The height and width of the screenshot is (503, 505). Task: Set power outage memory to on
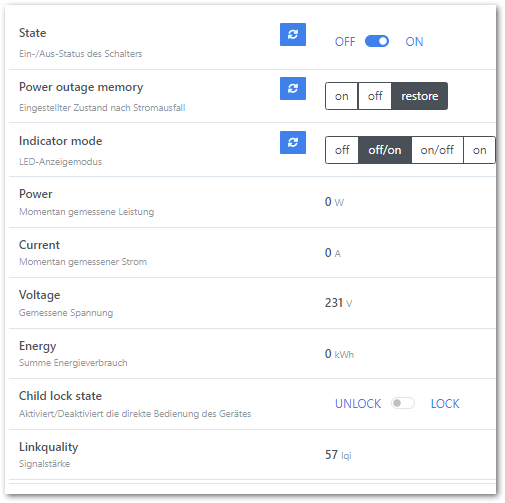342,96
